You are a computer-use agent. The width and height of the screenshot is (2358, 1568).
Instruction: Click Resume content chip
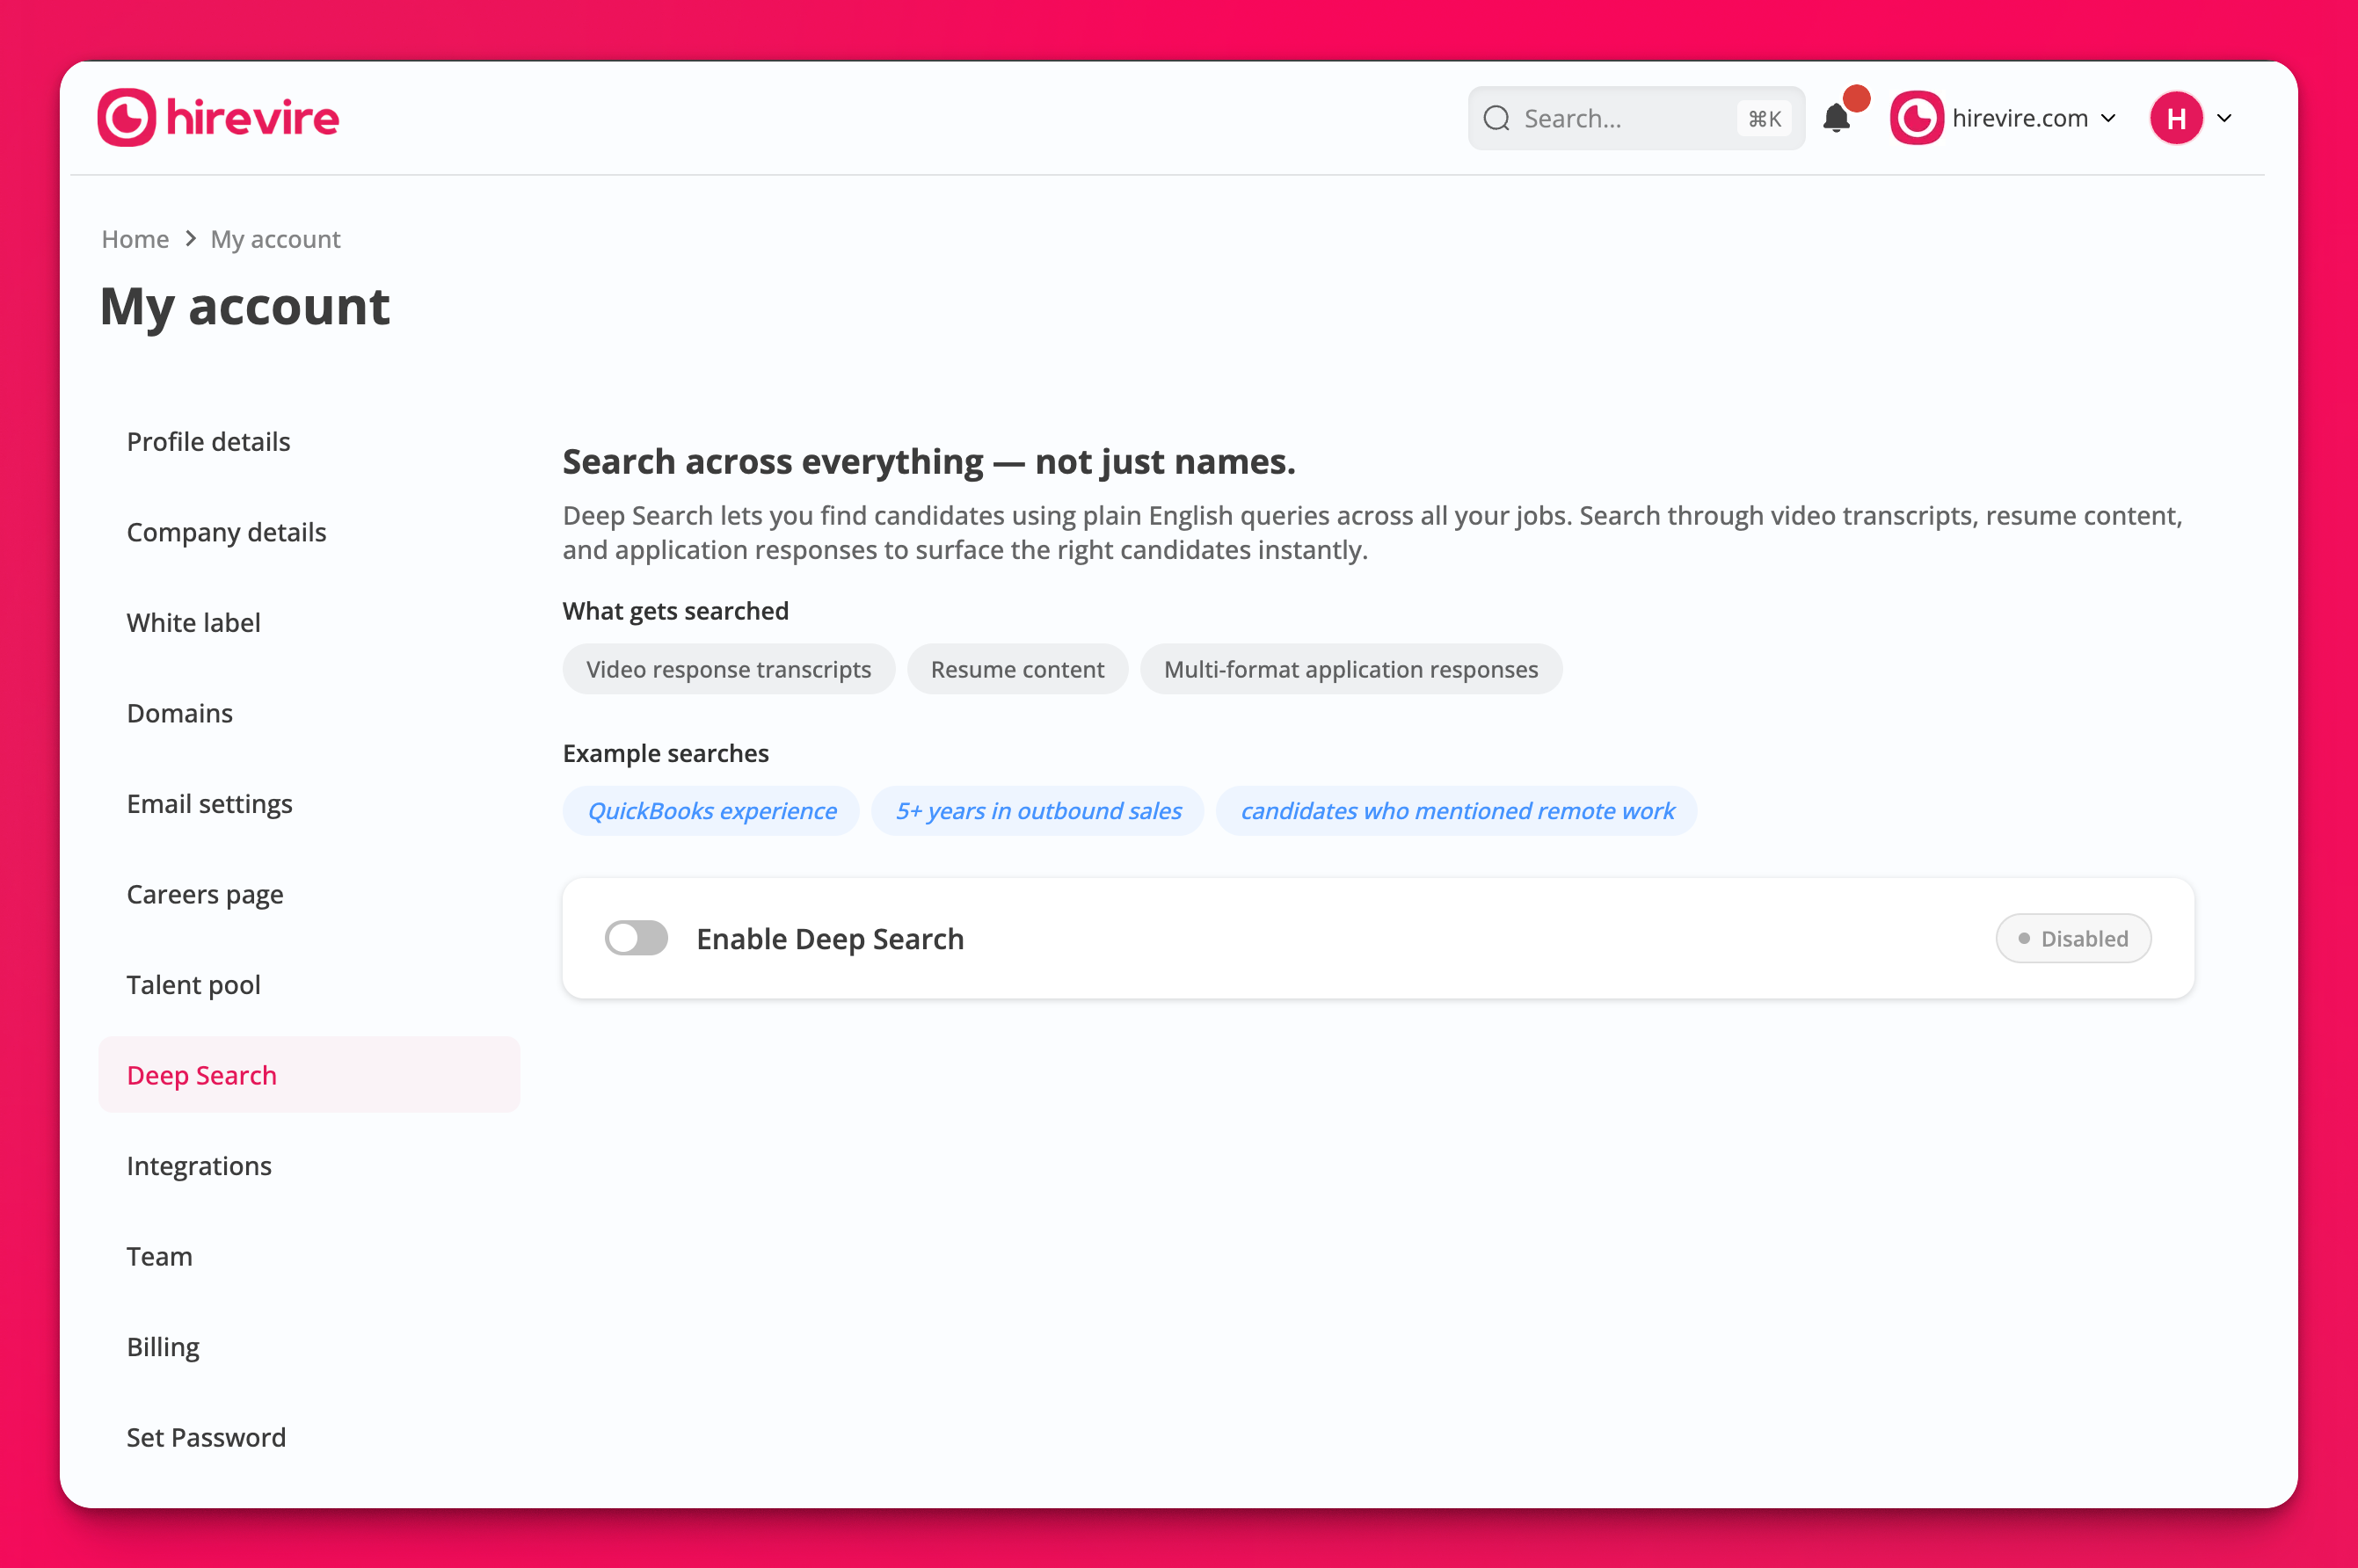(1017, 669)
